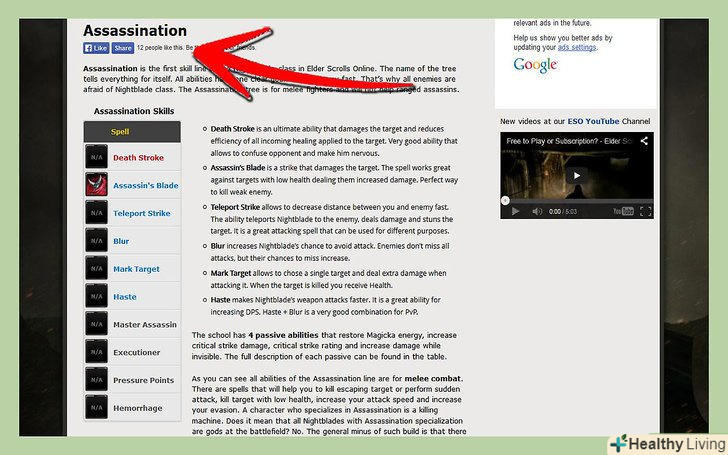Click the Hemorrhage N/A icon
728x455 pixels.
tap(97, 408)
